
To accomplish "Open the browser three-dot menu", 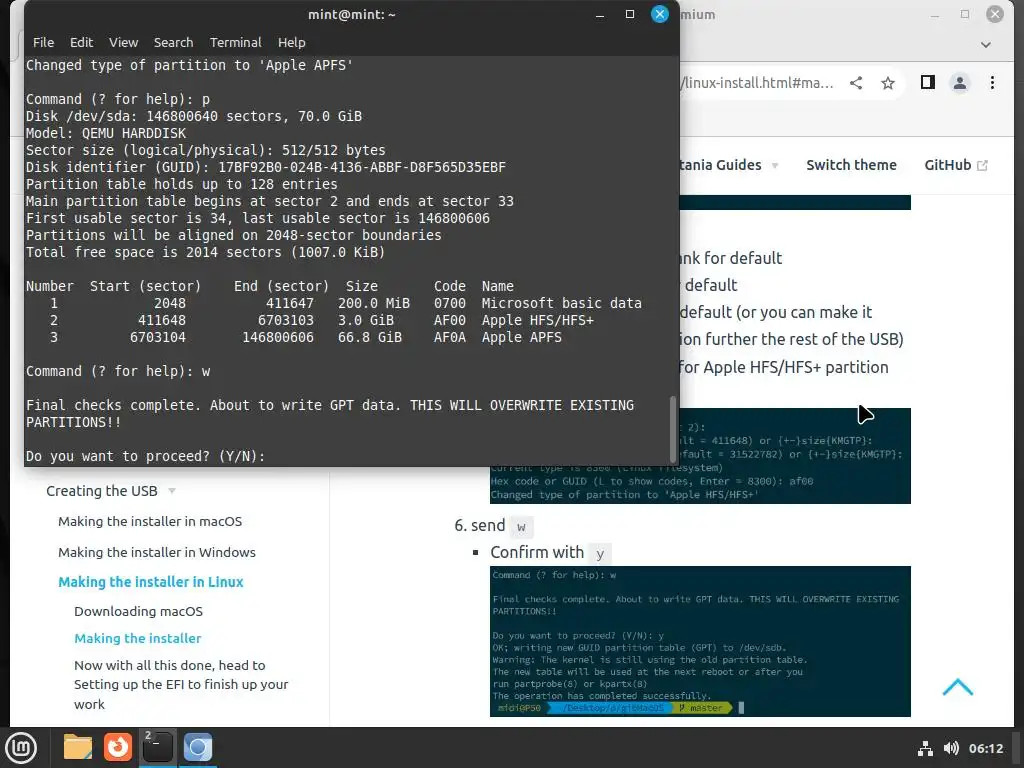I will pyautogui.click(x=992, y=83).
